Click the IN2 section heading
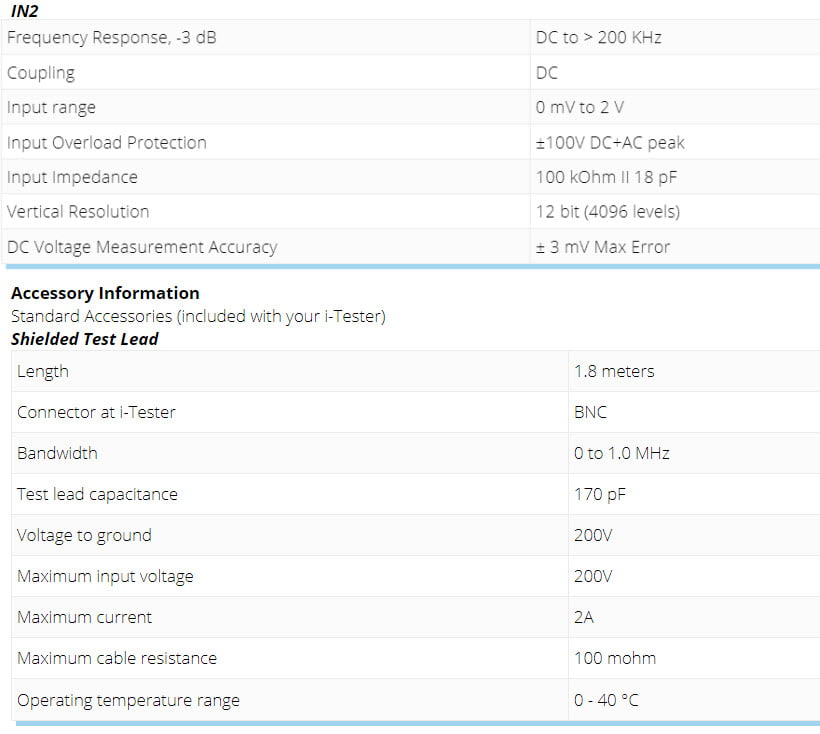Viewport: 820px width, 734px height. [x=25, y=10]
